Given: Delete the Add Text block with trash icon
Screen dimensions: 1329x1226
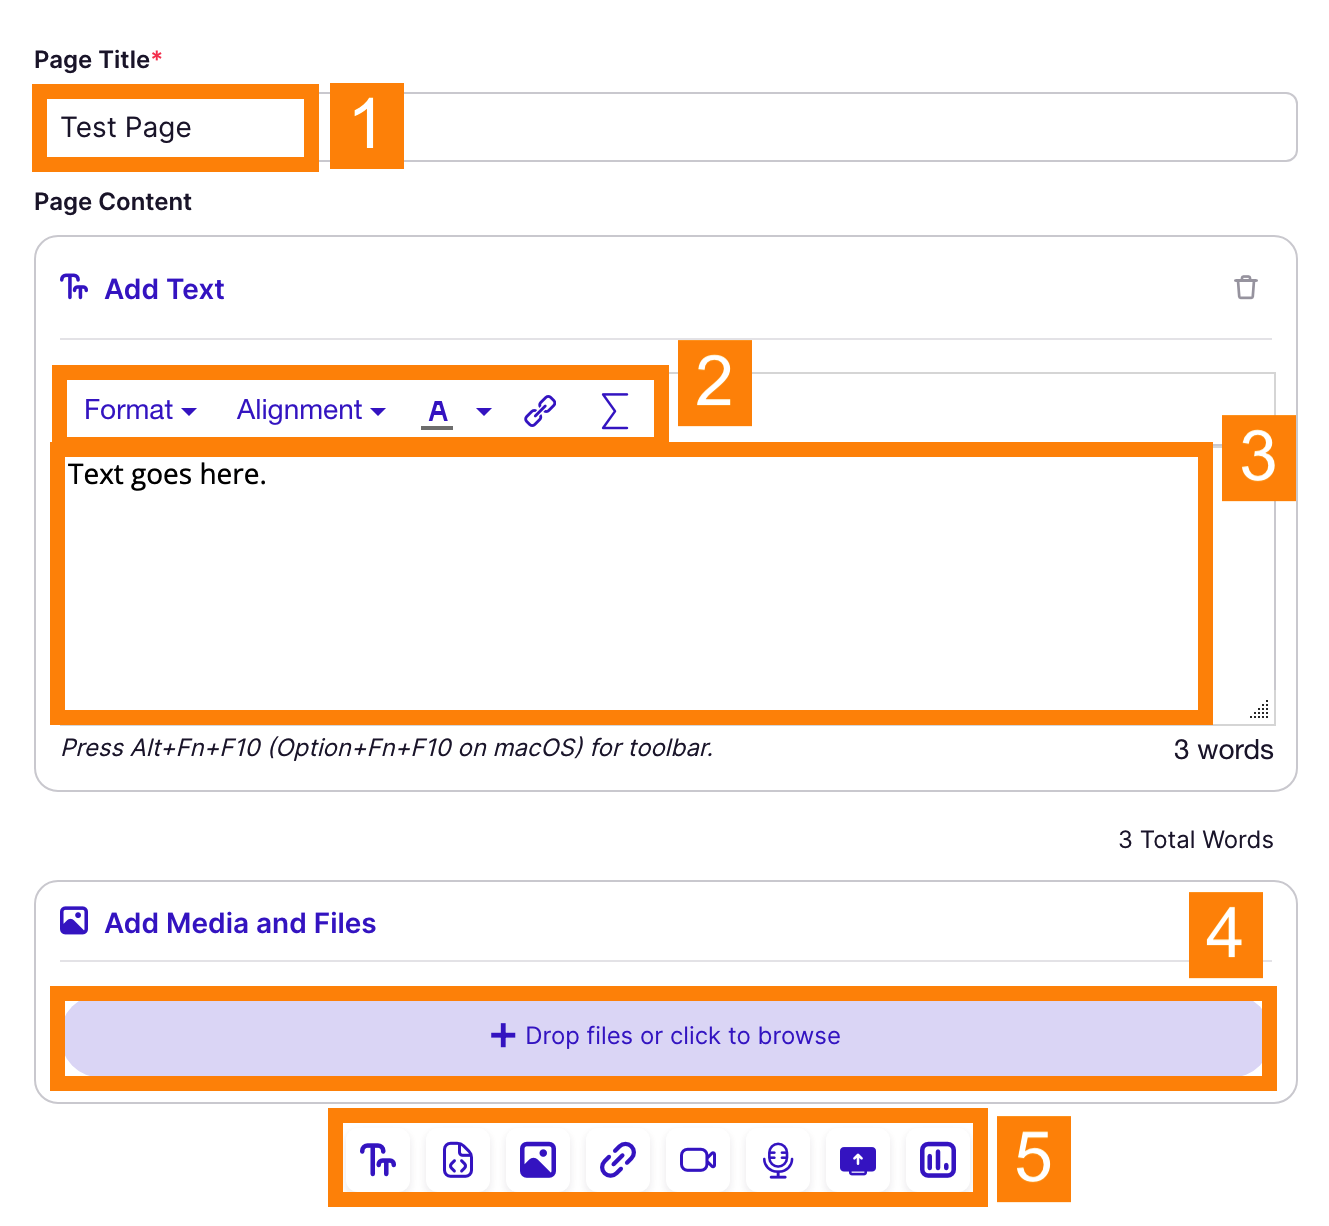Looking at the screenshot, I should 1245,288.
